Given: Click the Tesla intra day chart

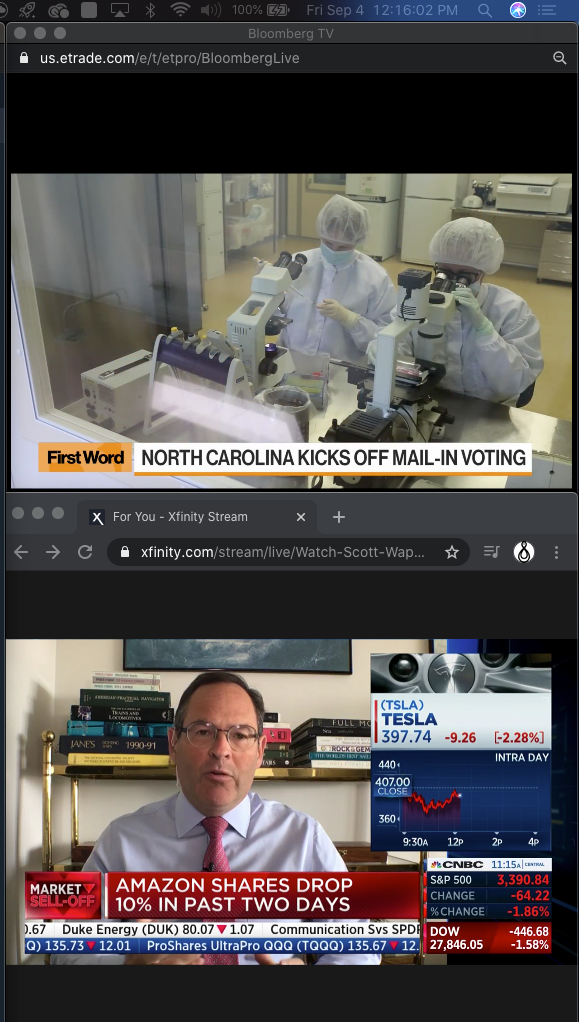Looking at the screenshot, I should [461, 799].
